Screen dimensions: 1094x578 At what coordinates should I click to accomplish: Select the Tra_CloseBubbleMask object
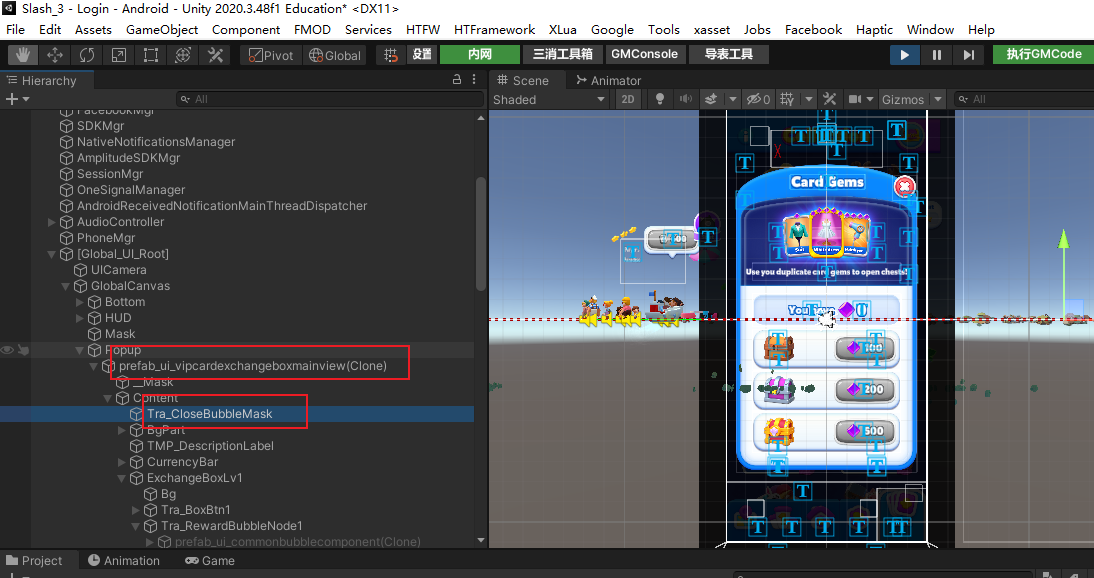point(209,414)
